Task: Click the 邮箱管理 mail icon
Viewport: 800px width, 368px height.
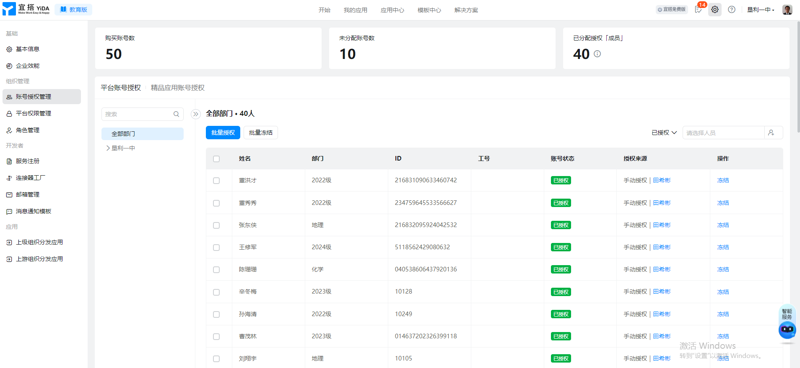Action: pyautogui.click(x=9, y=194)
